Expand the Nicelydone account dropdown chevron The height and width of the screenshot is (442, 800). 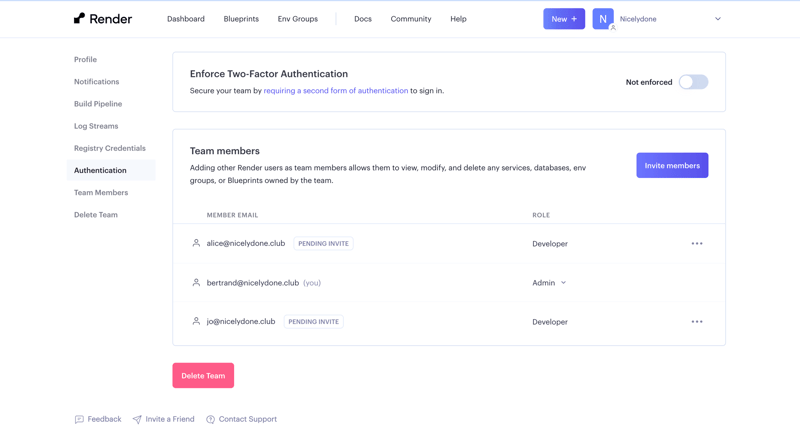tap(717, 19)
